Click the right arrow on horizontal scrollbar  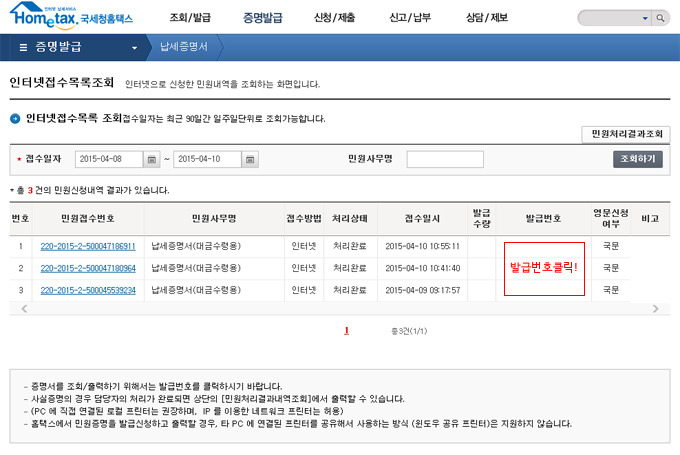(x=655, y=309)
